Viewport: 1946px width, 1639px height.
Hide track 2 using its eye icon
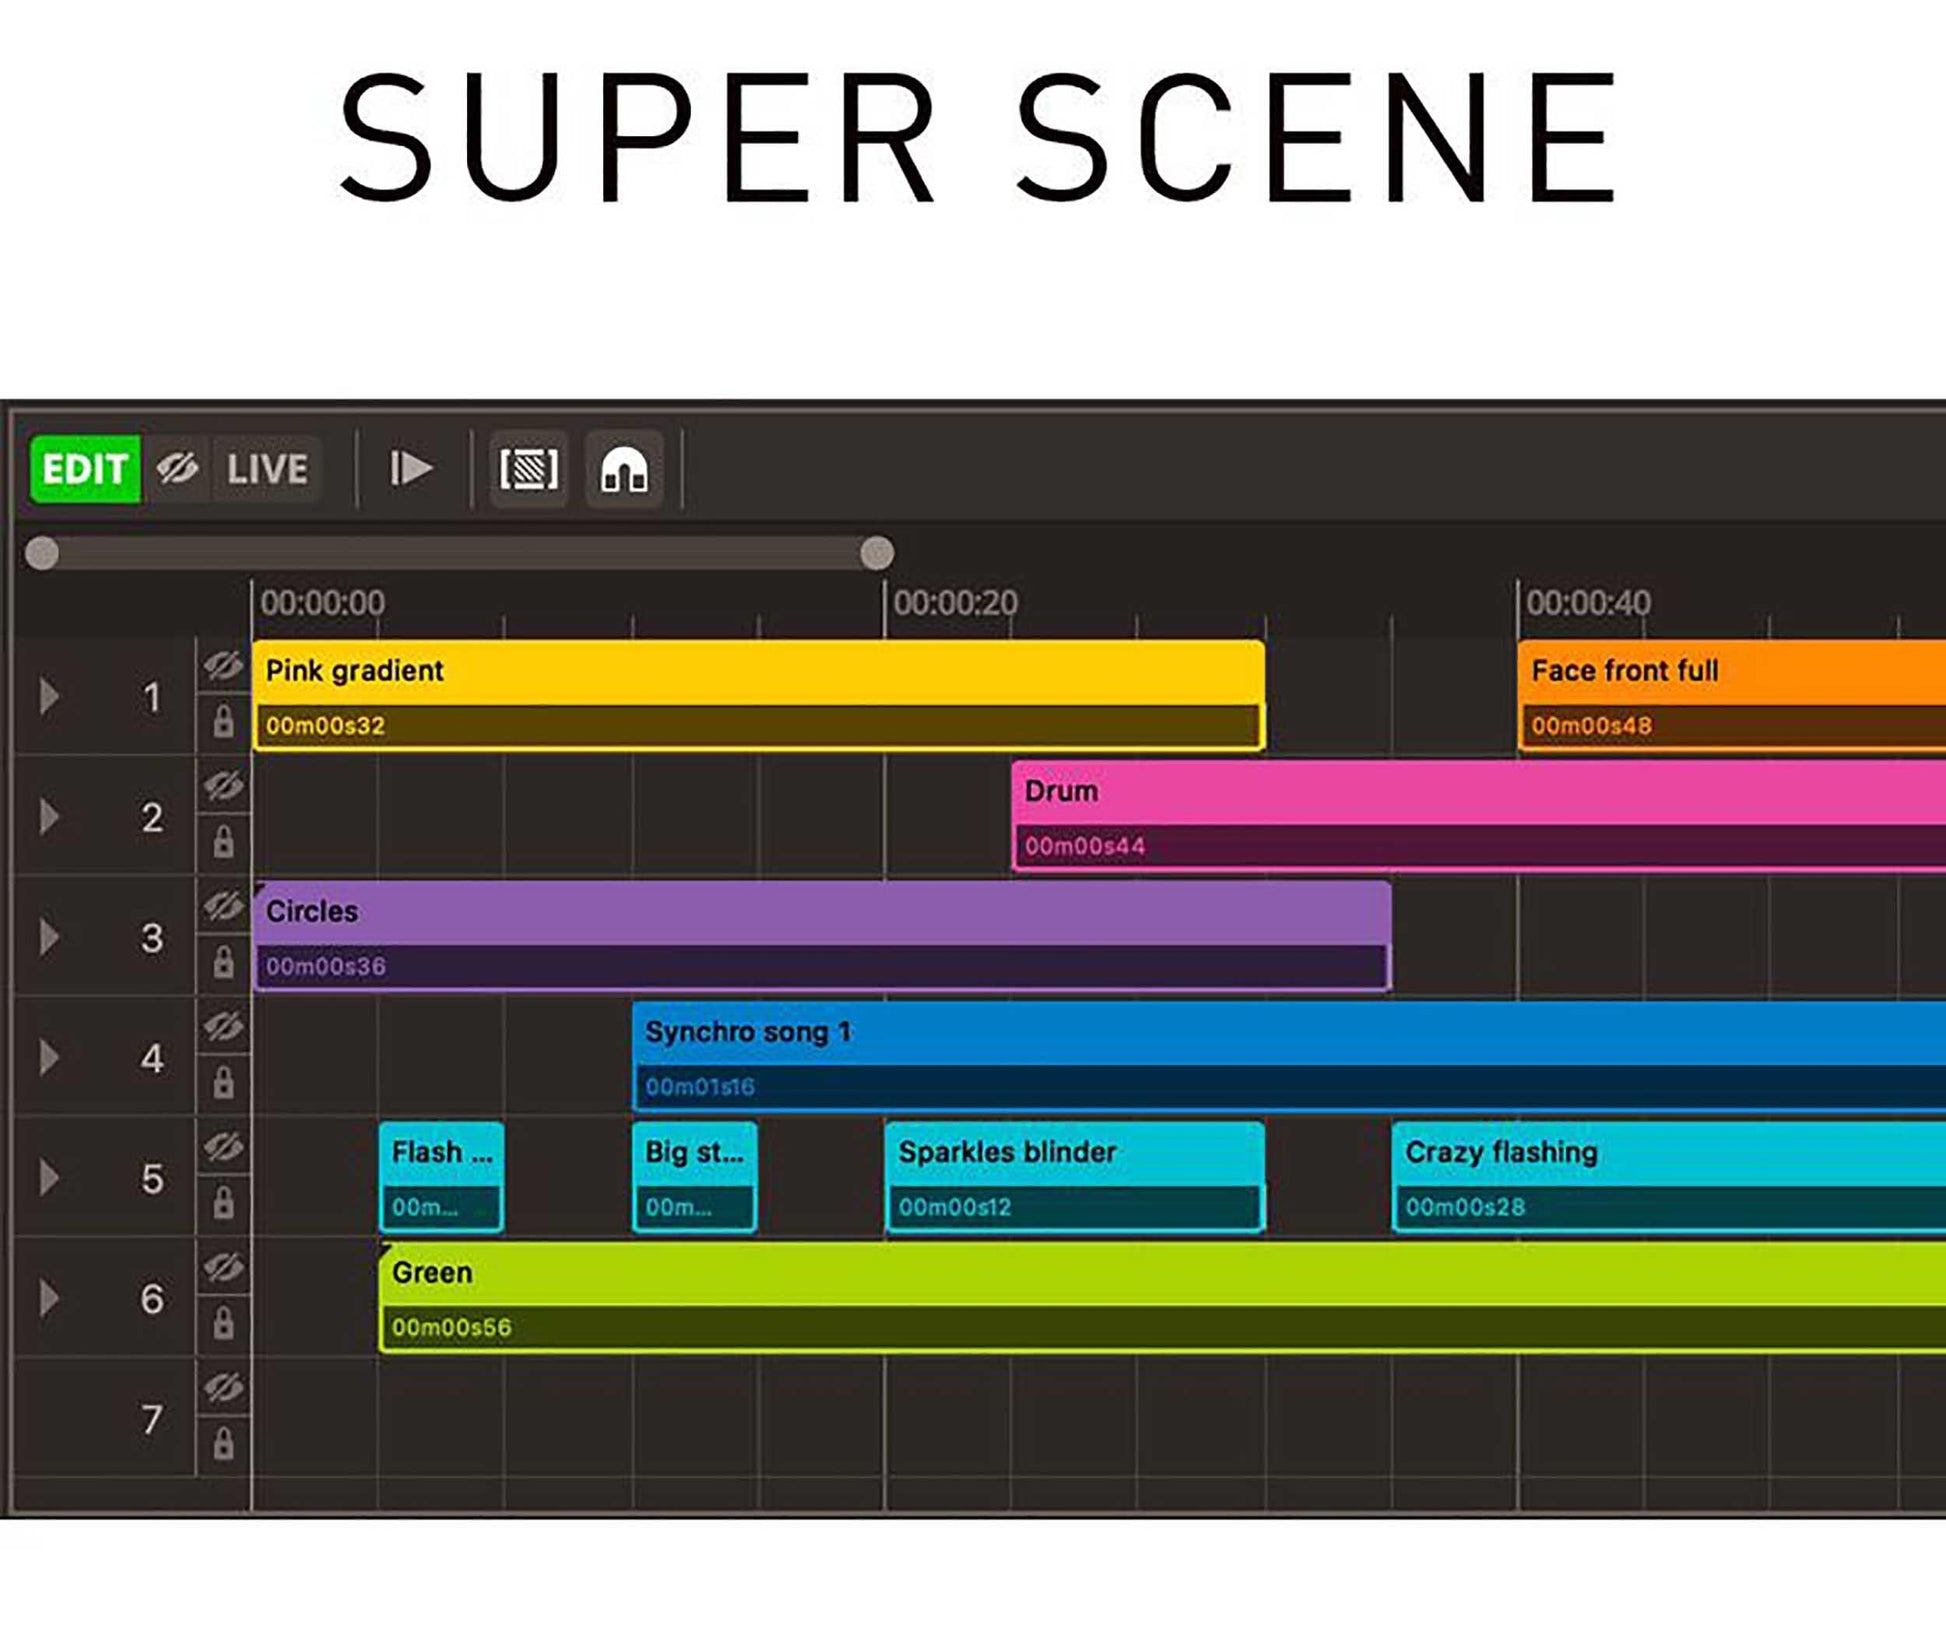(x=223, y=786)
